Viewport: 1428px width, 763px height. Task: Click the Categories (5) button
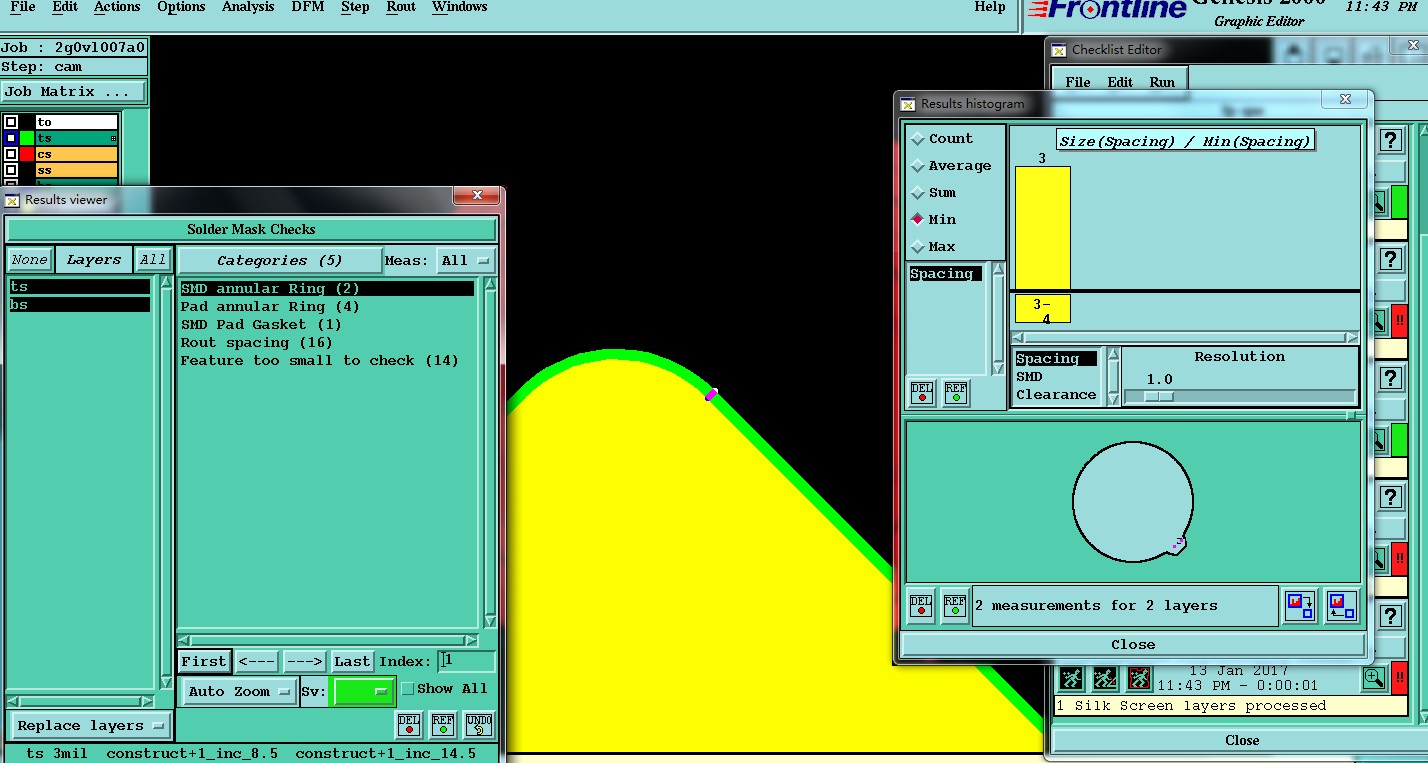click(x=279, y=261)
